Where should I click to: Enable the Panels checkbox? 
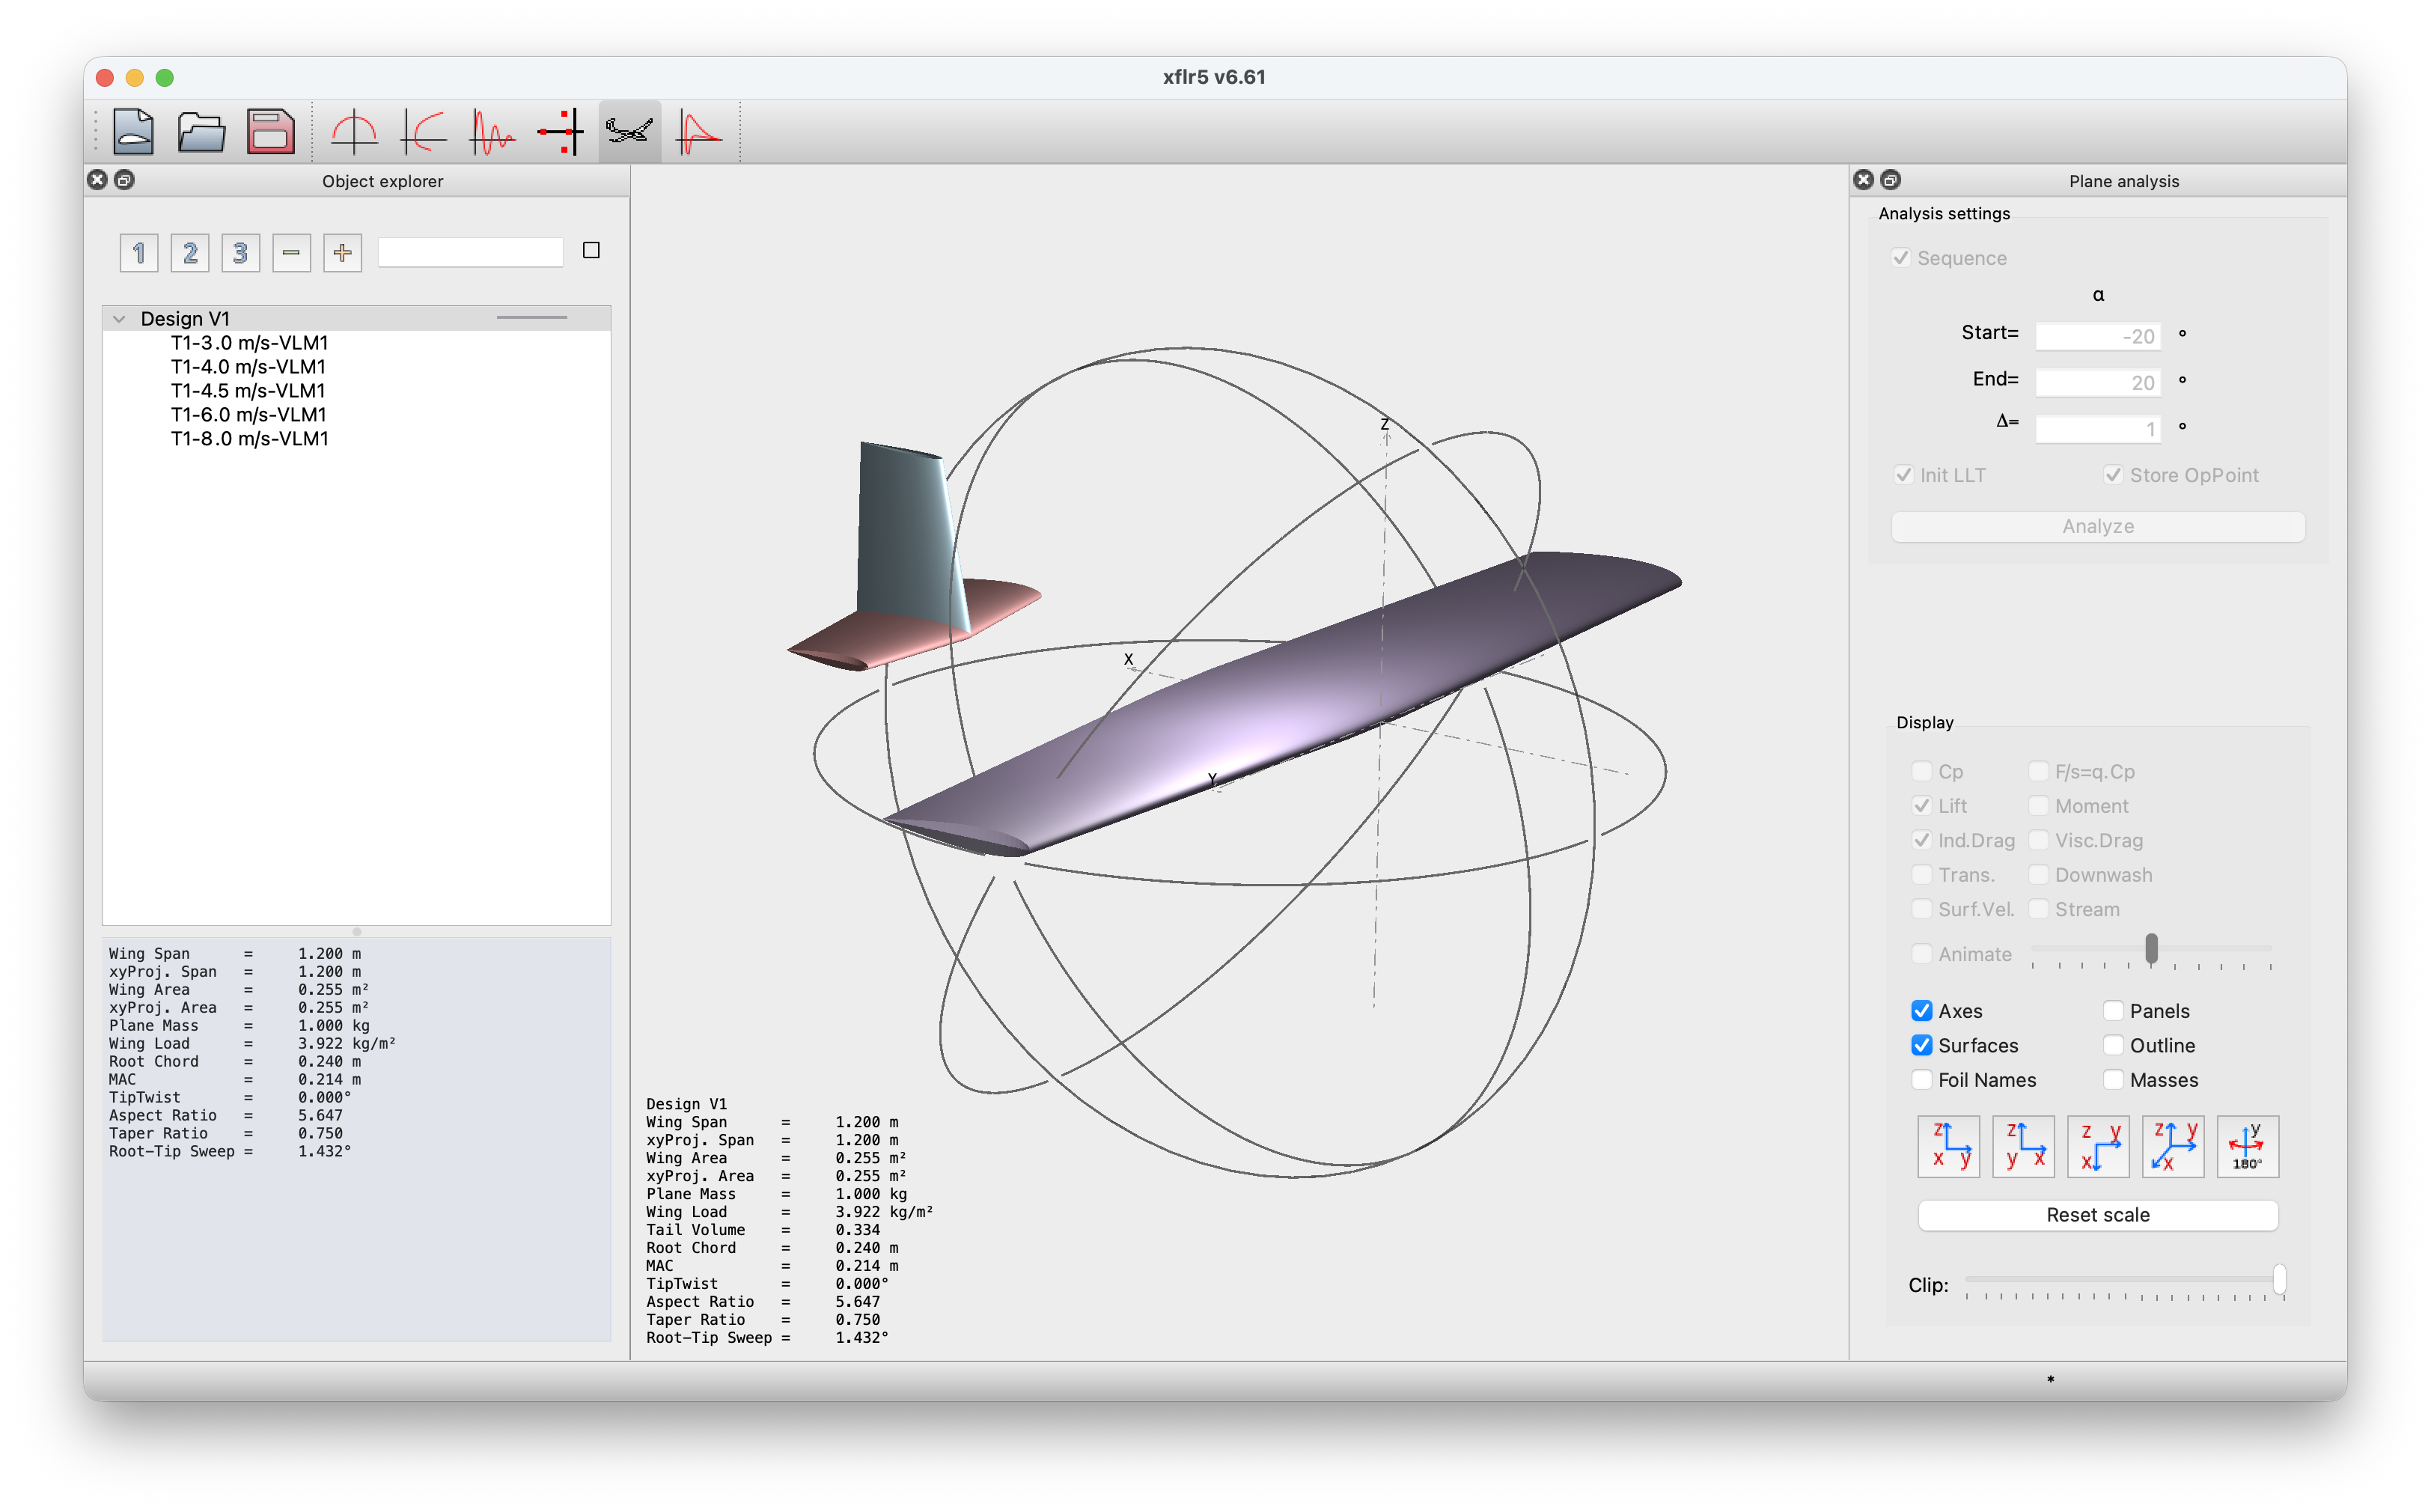click(x=2113, y=1011)
